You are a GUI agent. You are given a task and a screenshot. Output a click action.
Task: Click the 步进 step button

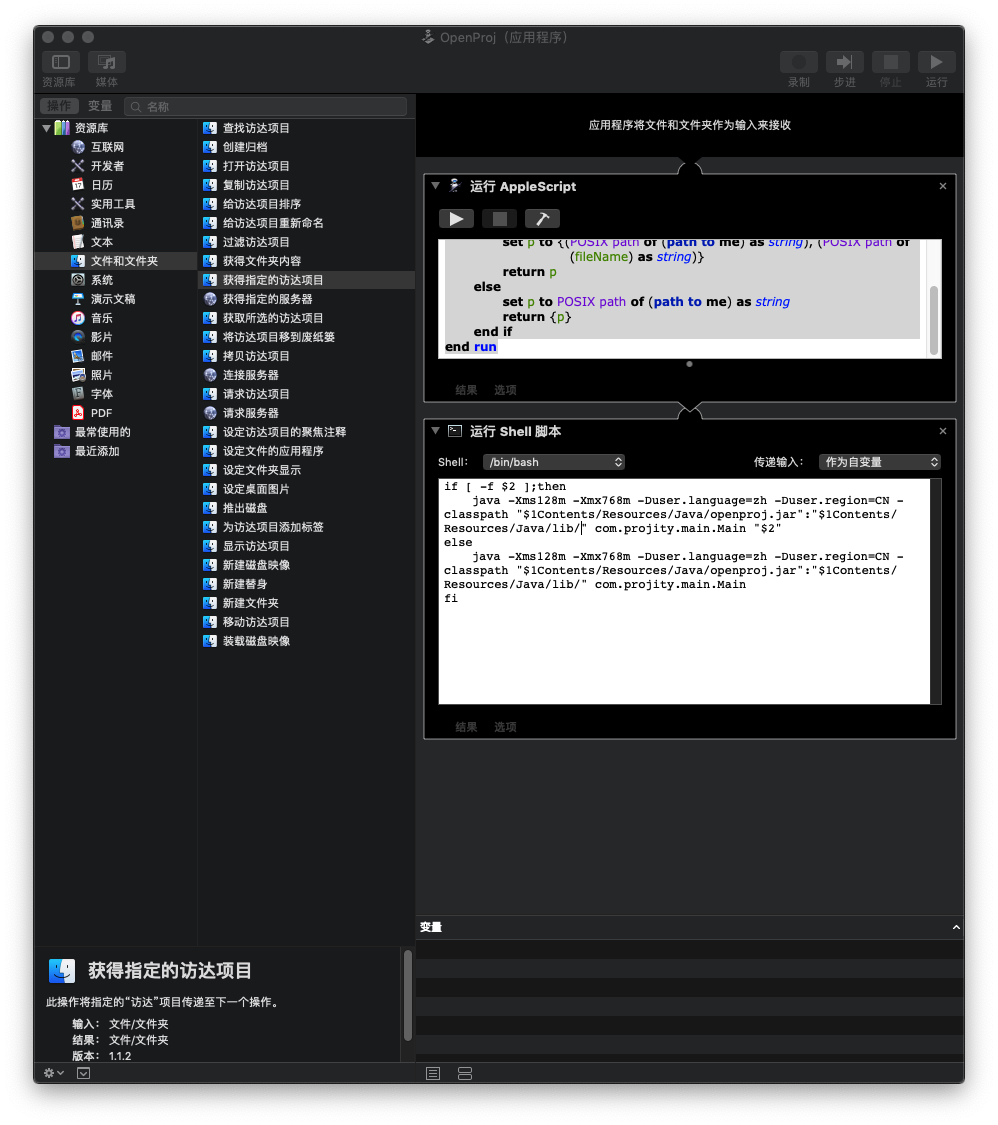coord(844,62)
